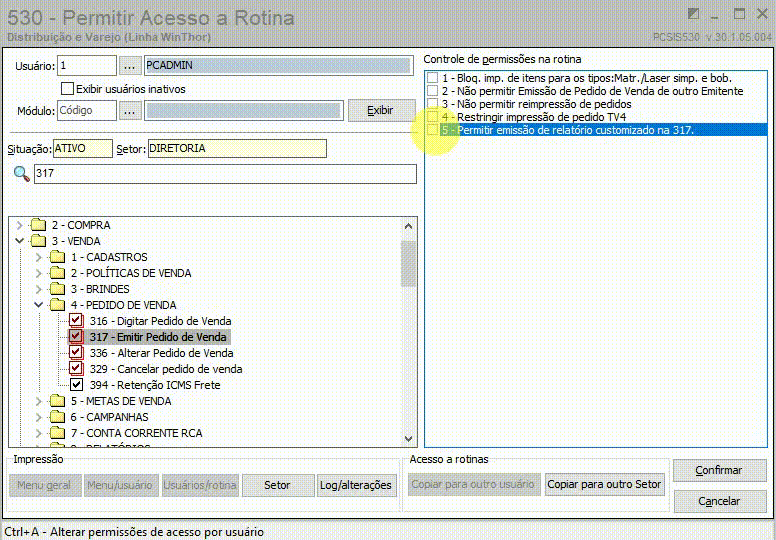
Task: Uncheck routine 317 - Emitir Pedido de Venda
Action: coord(76,337)
